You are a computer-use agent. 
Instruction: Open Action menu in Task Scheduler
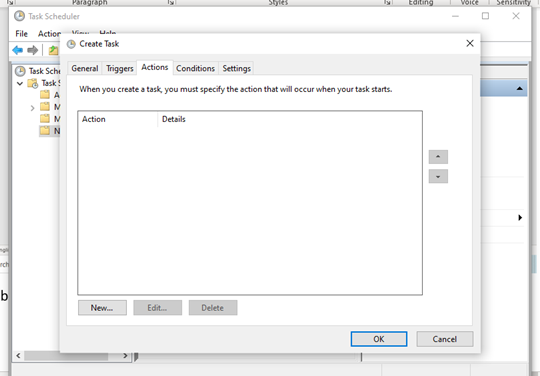click(x=49, y=34)
